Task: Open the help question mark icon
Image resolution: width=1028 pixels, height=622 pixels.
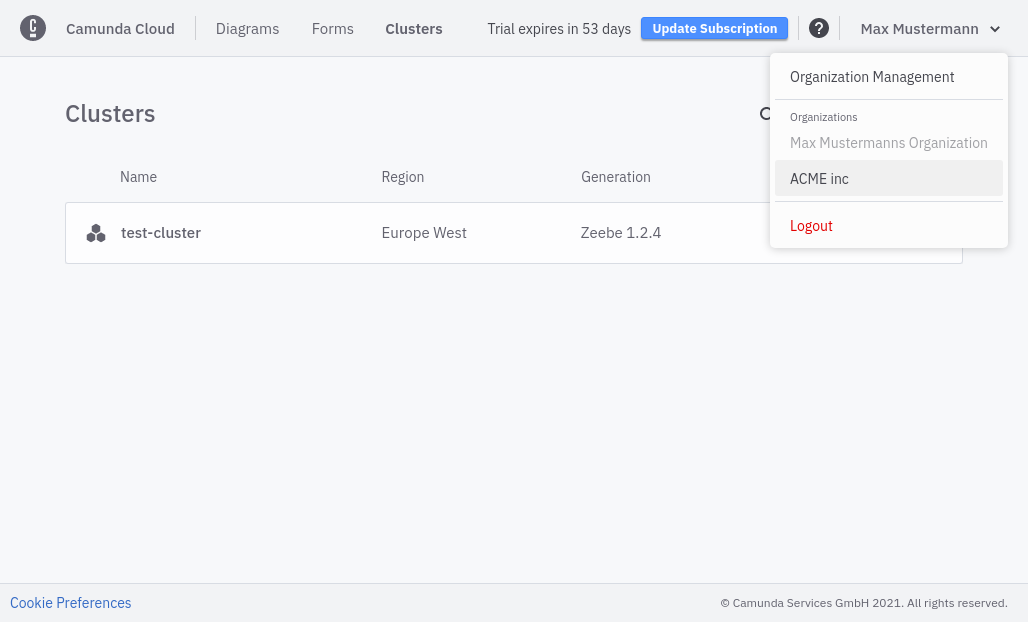Action: (819, 27)
